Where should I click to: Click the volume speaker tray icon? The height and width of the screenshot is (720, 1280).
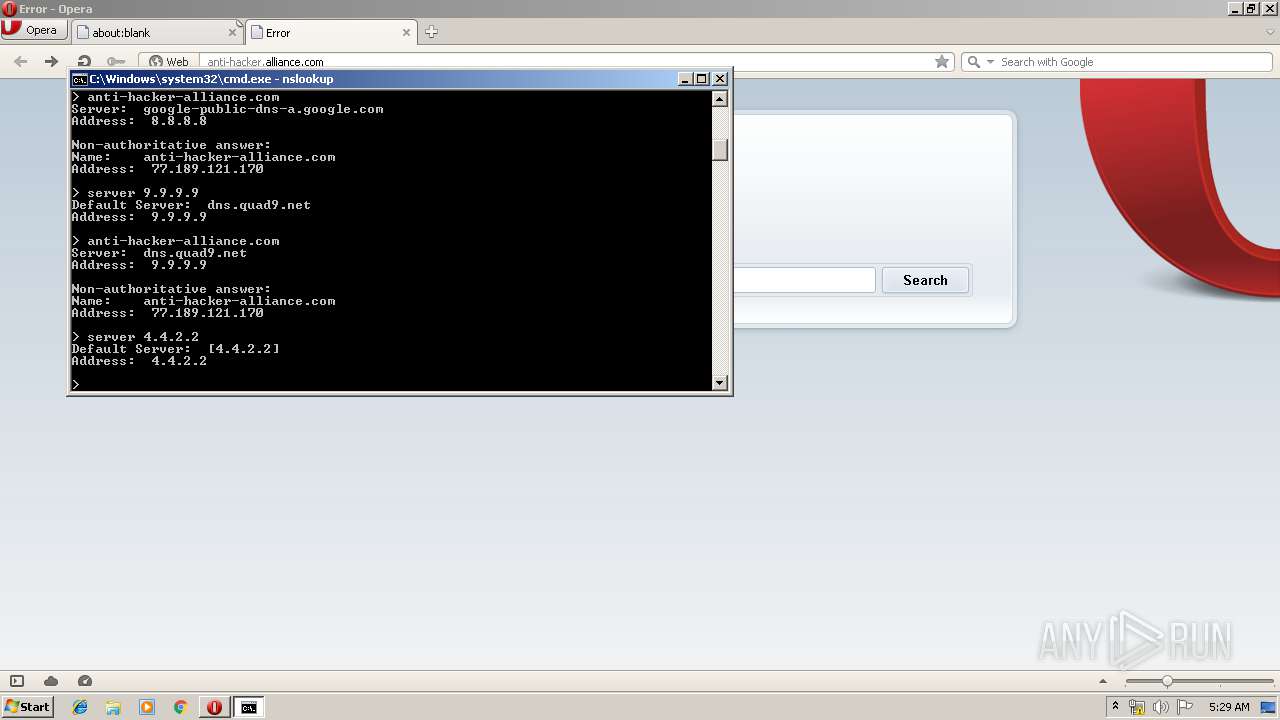1161,707
